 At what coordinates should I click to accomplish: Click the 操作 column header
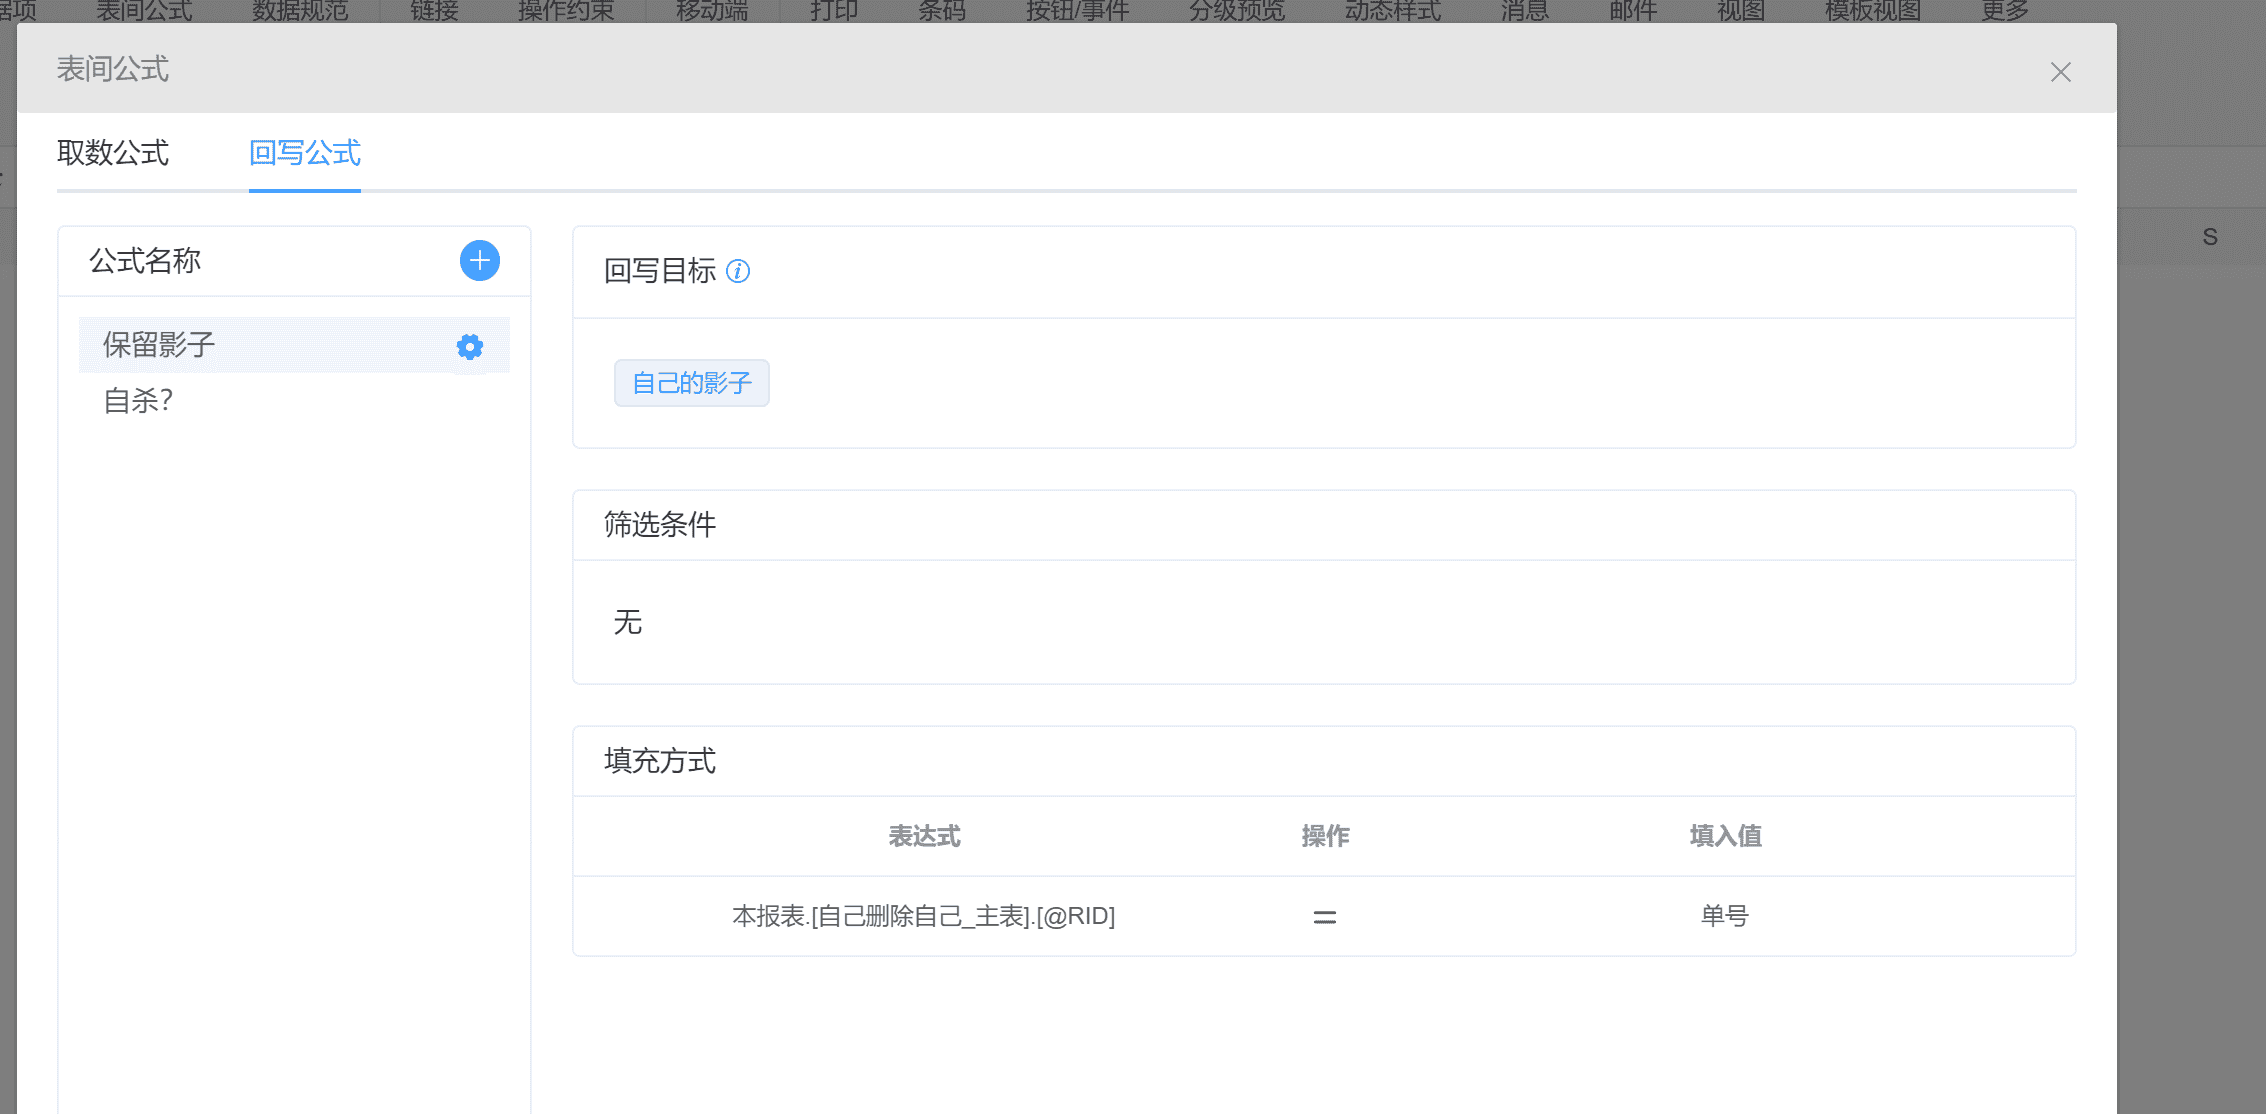click(x=1325, y=836)
